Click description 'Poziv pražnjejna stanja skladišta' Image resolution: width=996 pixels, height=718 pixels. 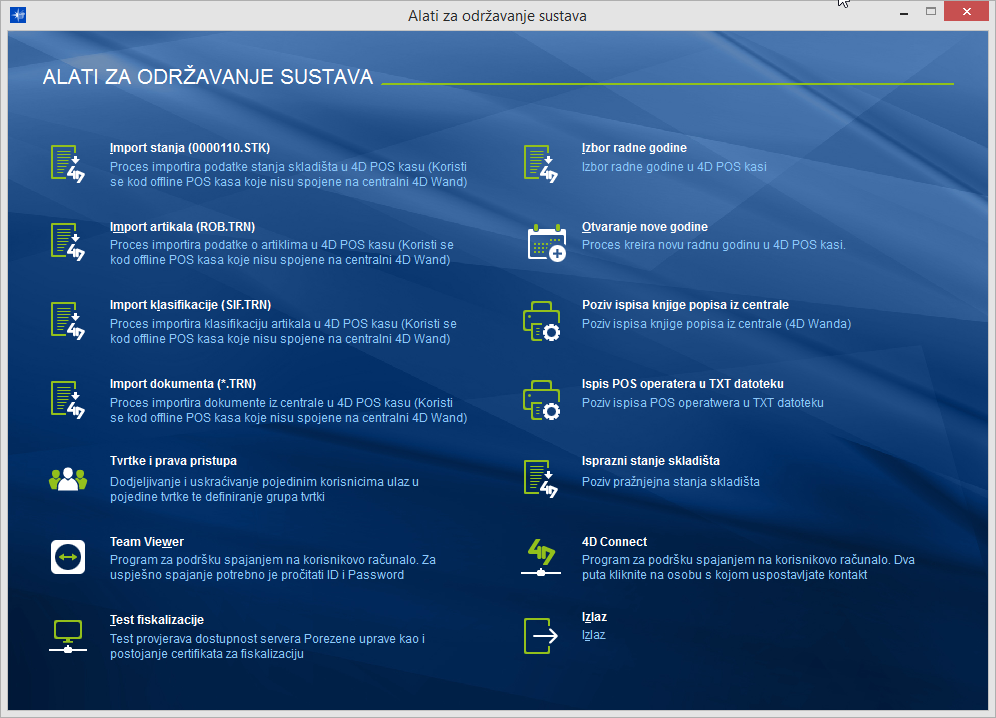(671, 482)
